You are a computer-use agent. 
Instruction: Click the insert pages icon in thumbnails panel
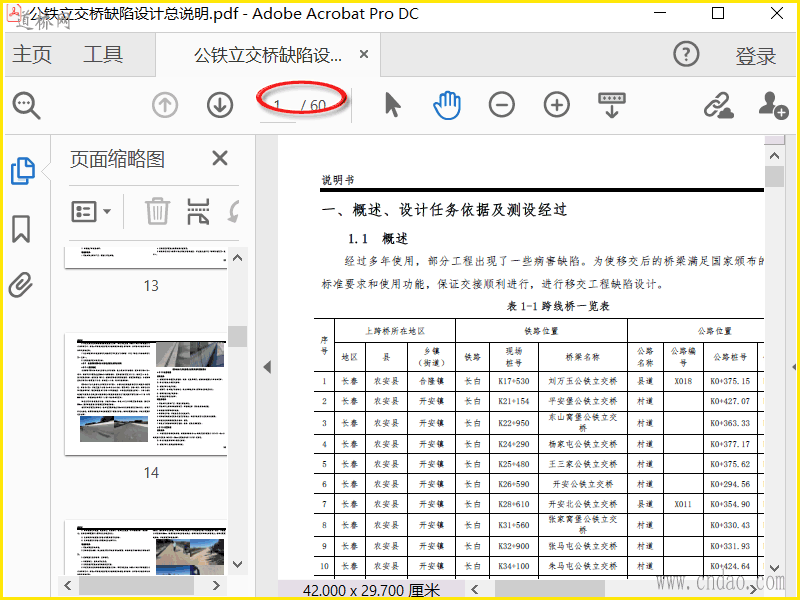[198, 211]
